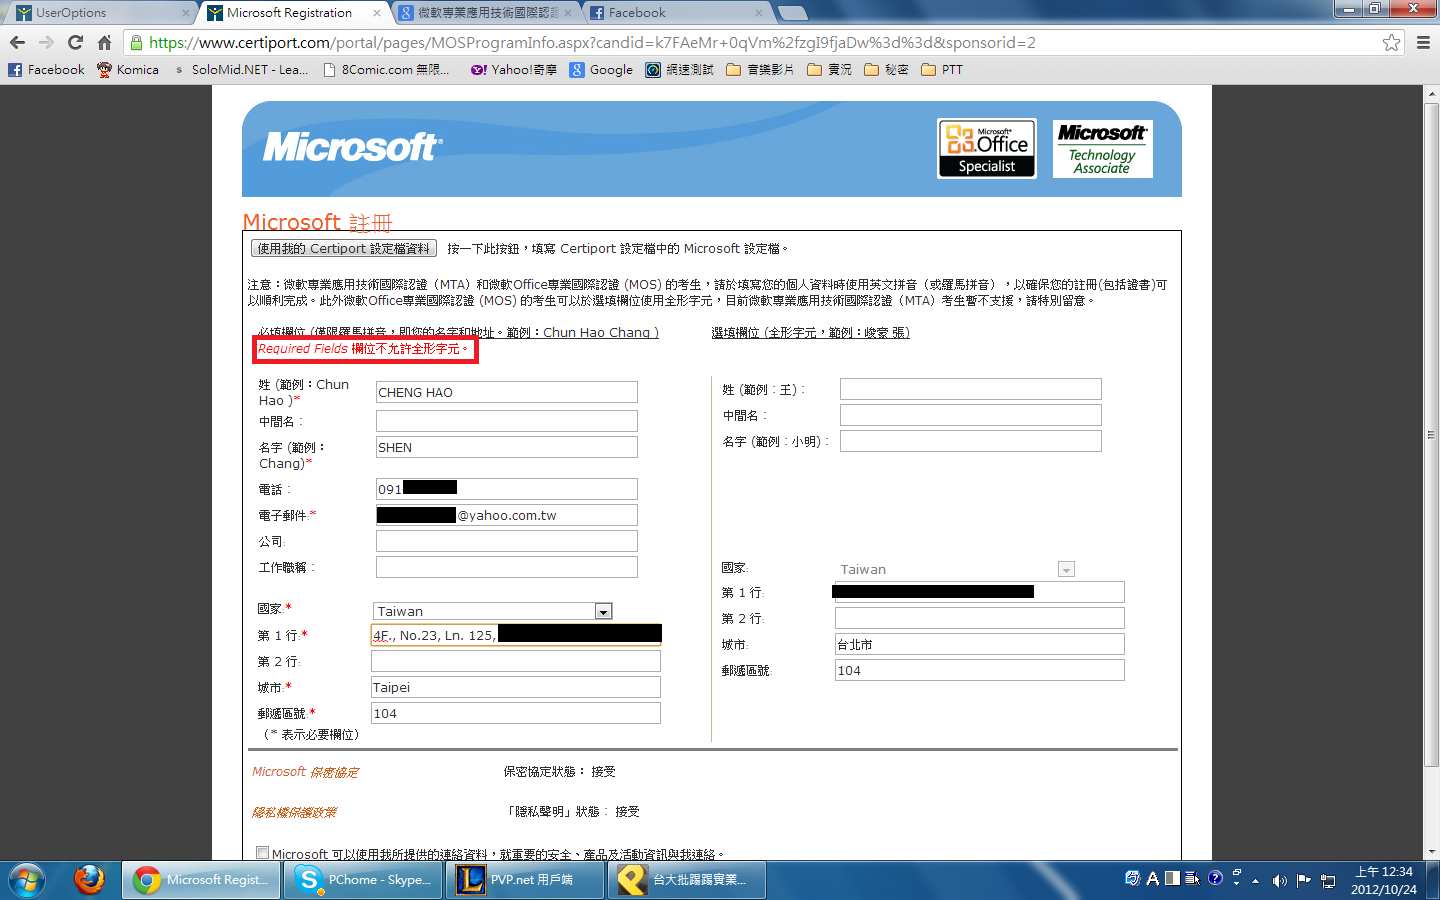
Task: Bookmark this page with the star icon
Action: point(1391,42)
